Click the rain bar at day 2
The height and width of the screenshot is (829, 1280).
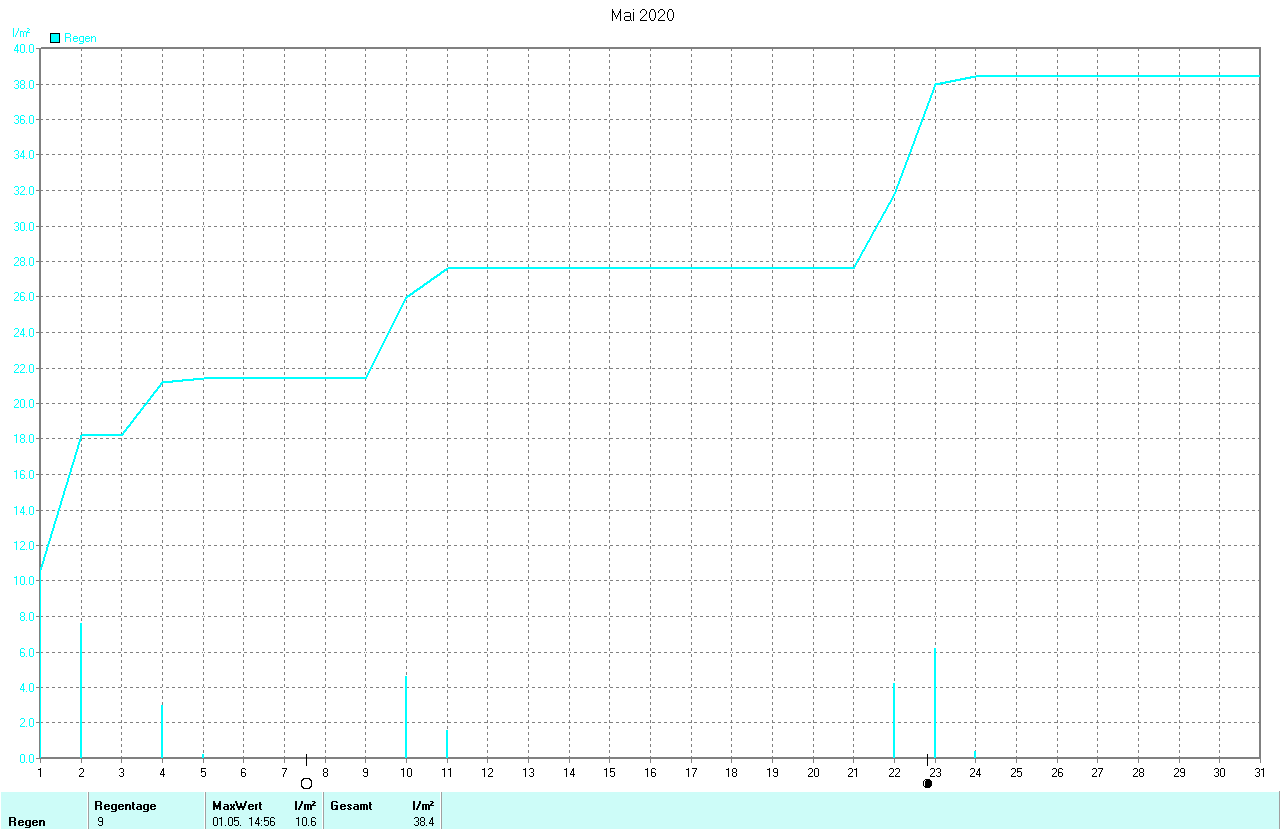pos(81,690)
